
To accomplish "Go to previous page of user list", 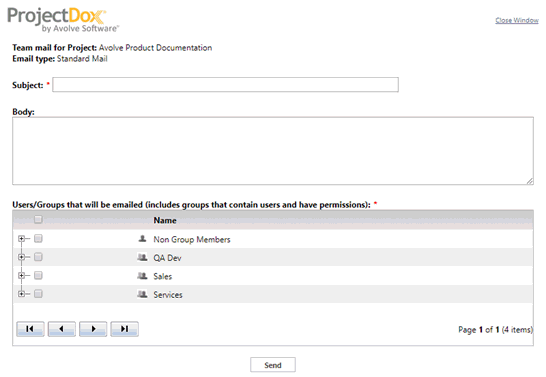I will coord(62,329).
